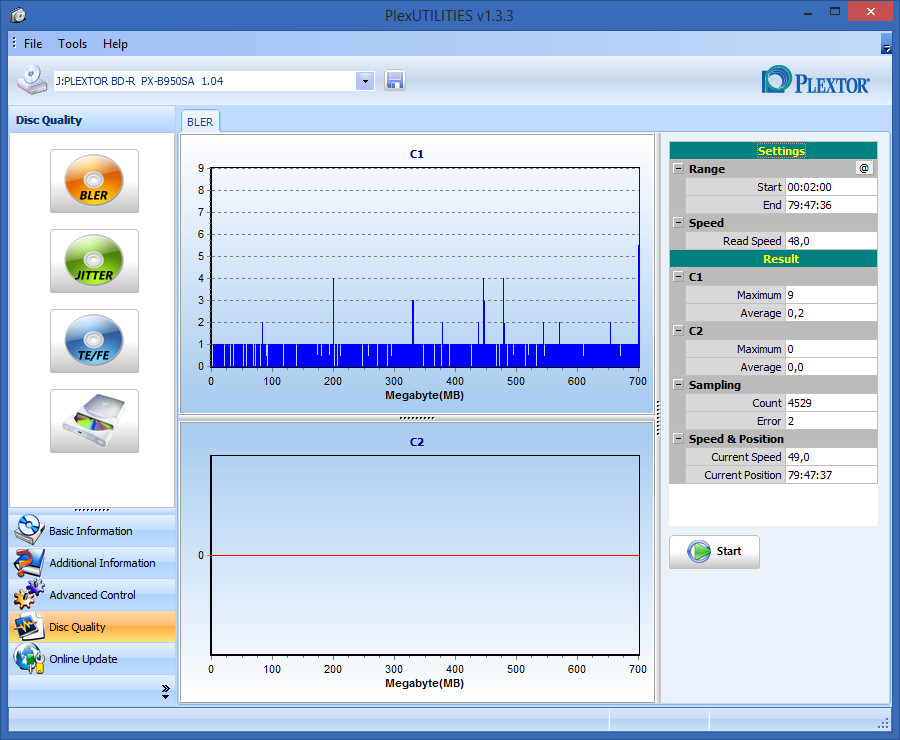Click the drive icon beside the drive selector
900x740 pixels.
pyautogui.click(x=32, y=80)
